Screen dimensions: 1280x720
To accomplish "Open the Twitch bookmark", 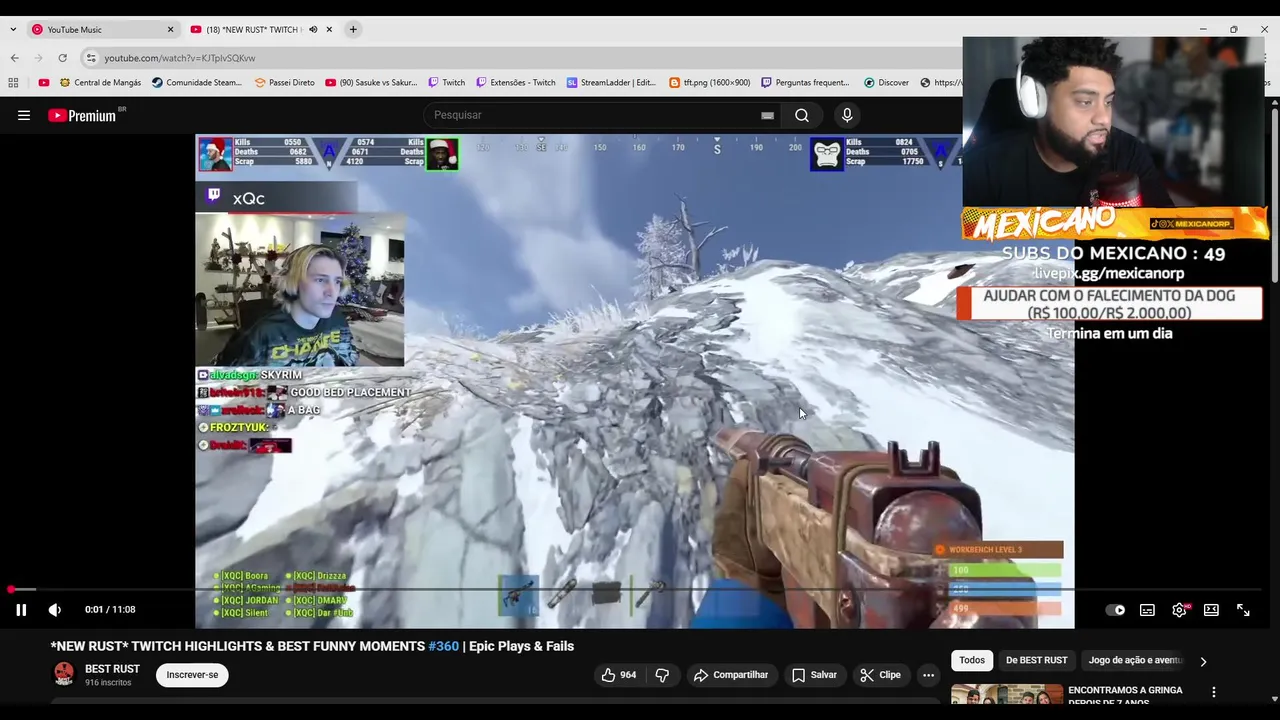I will pos(446,83).
